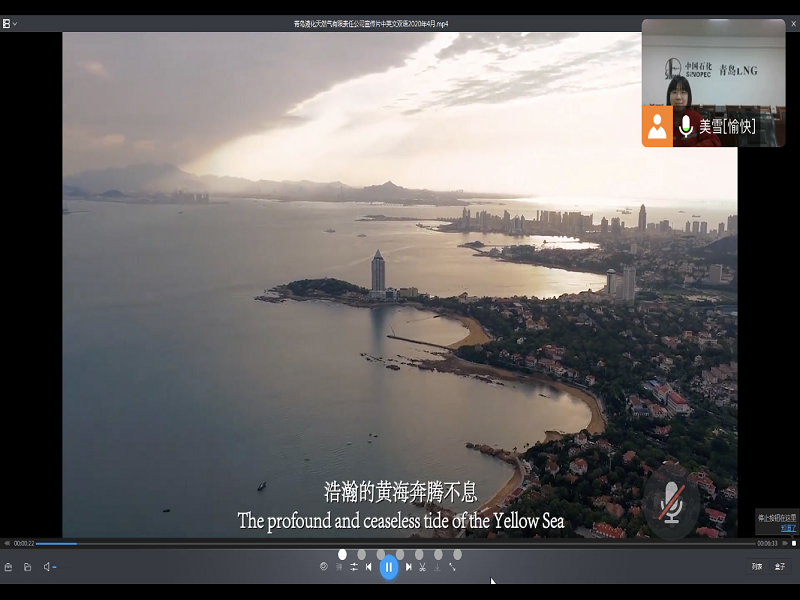Click the webcam microphone icon beside 美雪
This screenshot has height=600, width=800.
tap(686, 127)
